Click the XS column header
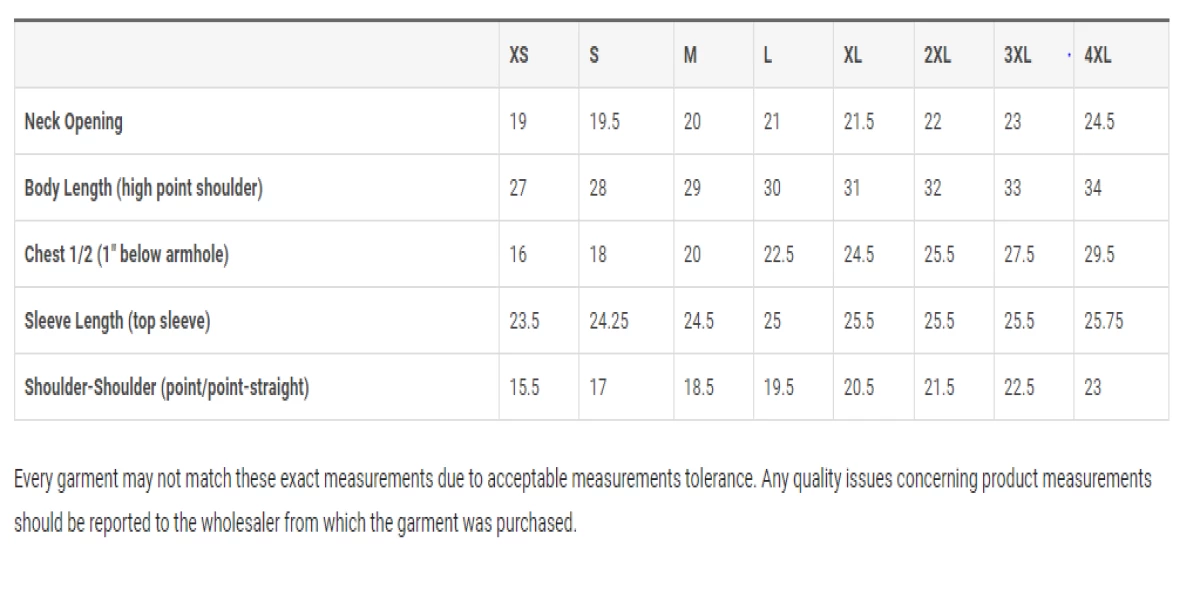 coord(519,56)
